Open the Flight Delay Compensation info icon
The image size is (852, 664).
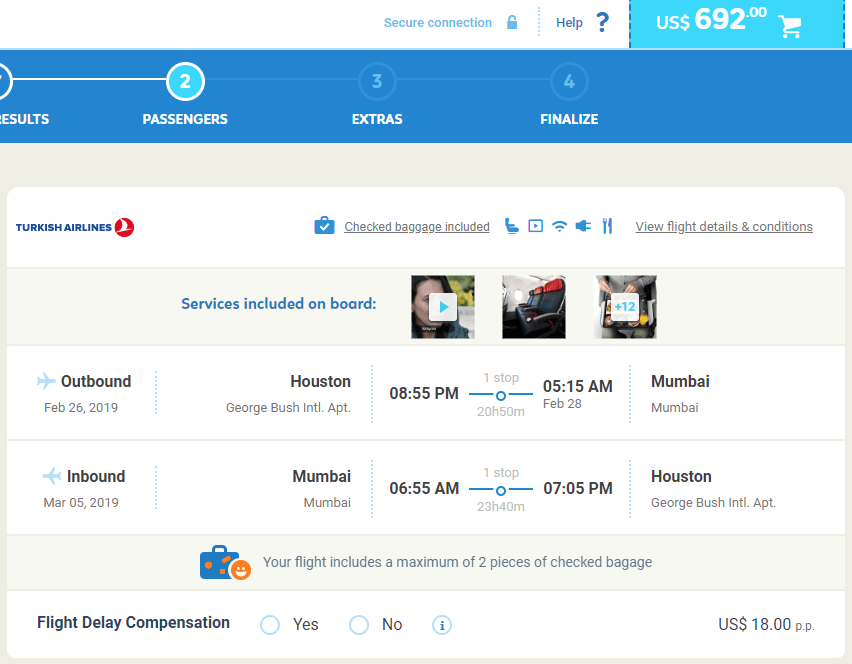[x=441, y=624]
